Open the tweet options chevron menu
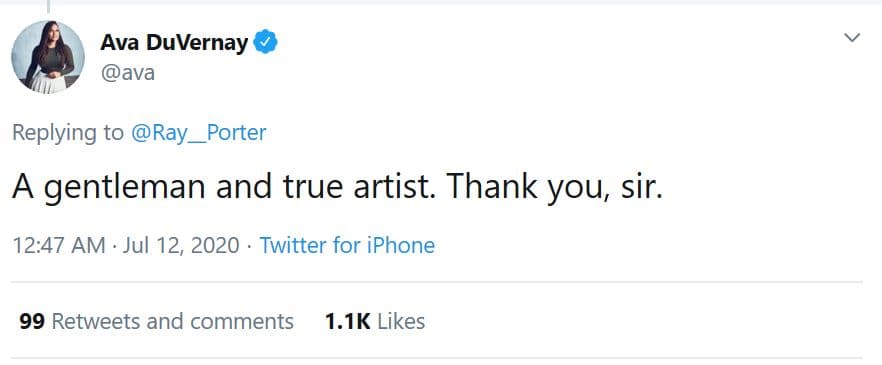Viewport: 882px width, 365px height. click(x=852, y=38)
